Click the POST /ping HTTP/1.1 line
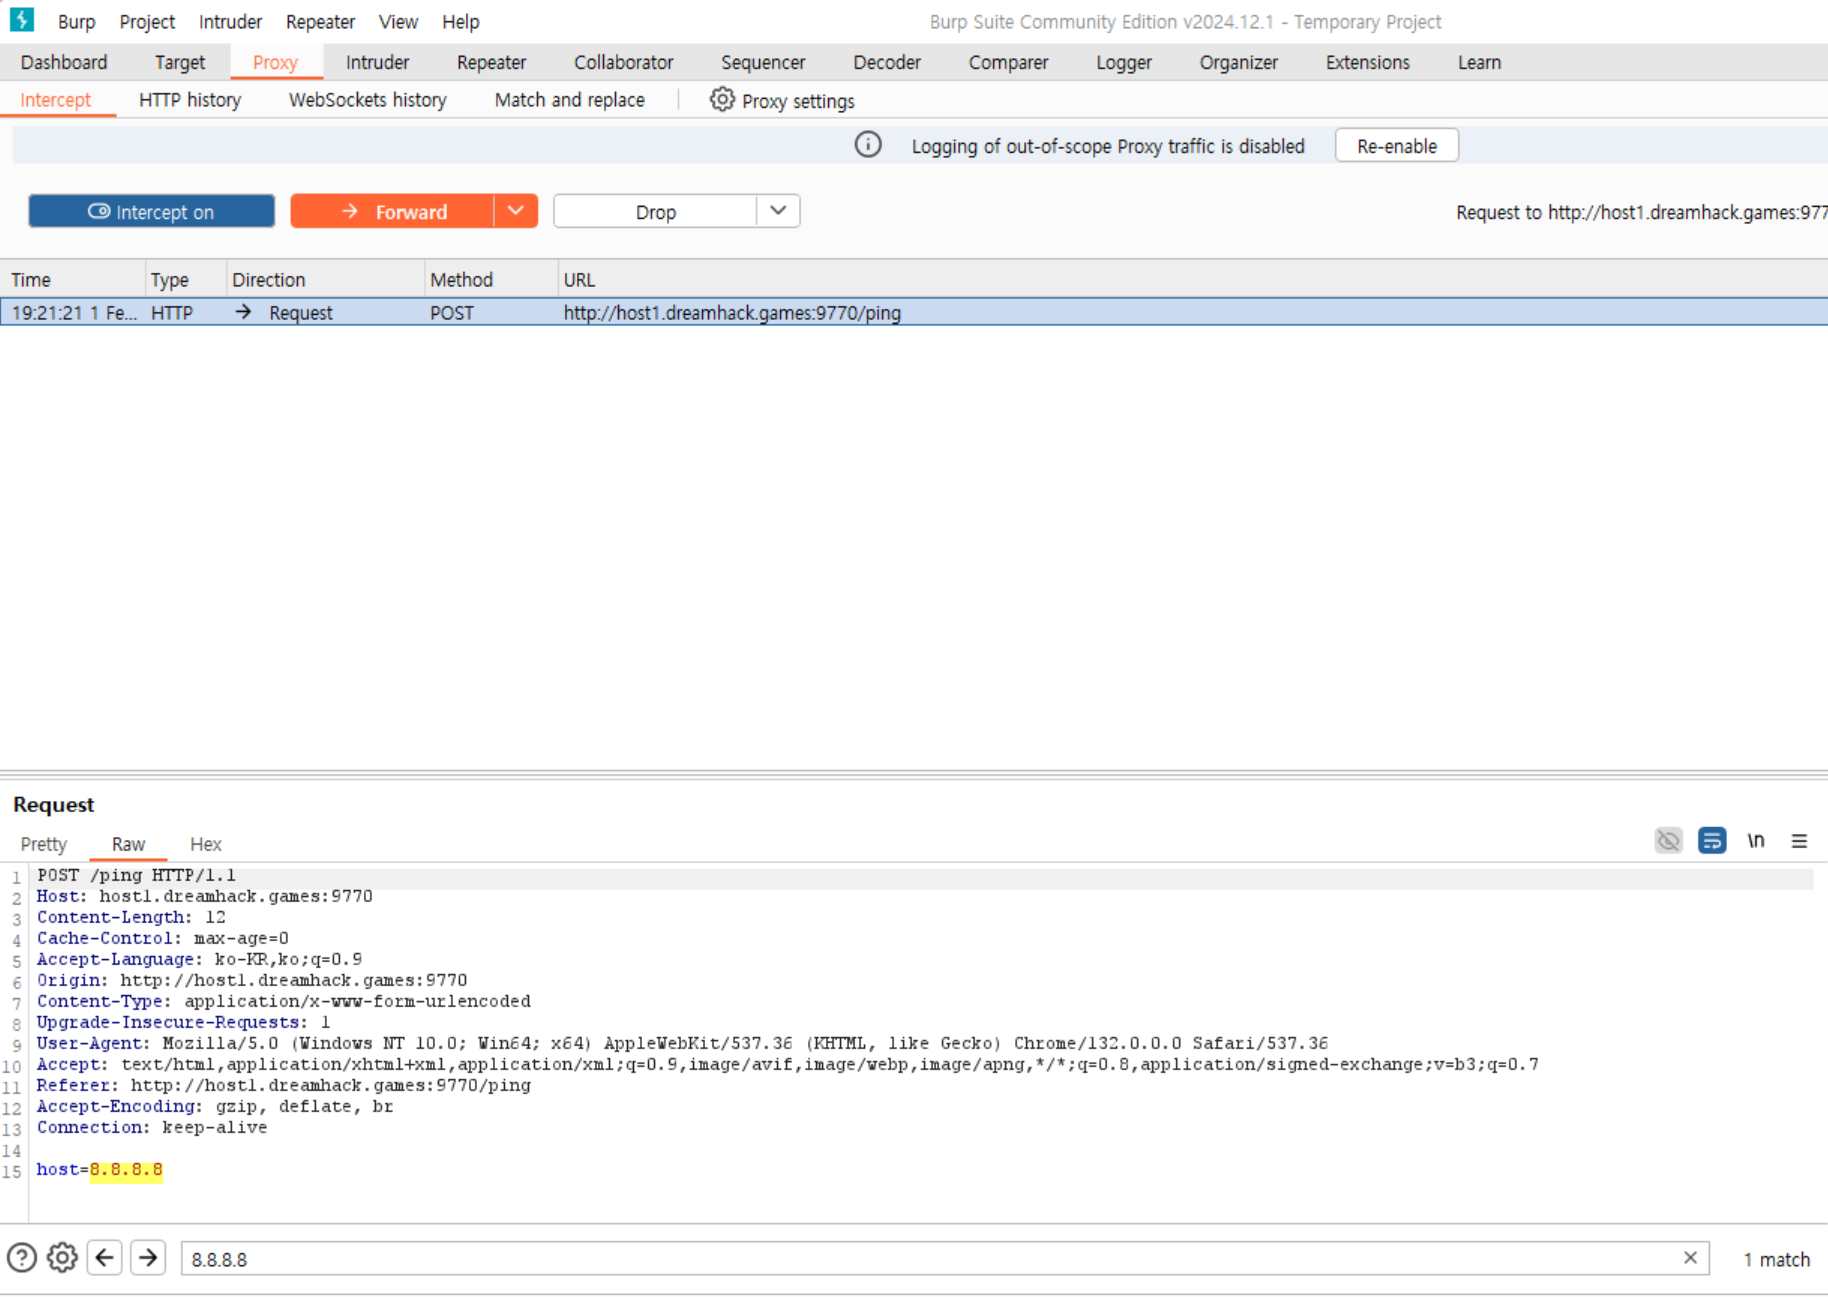Viewport: 1828px width, 1297px height. coord(136,875)
